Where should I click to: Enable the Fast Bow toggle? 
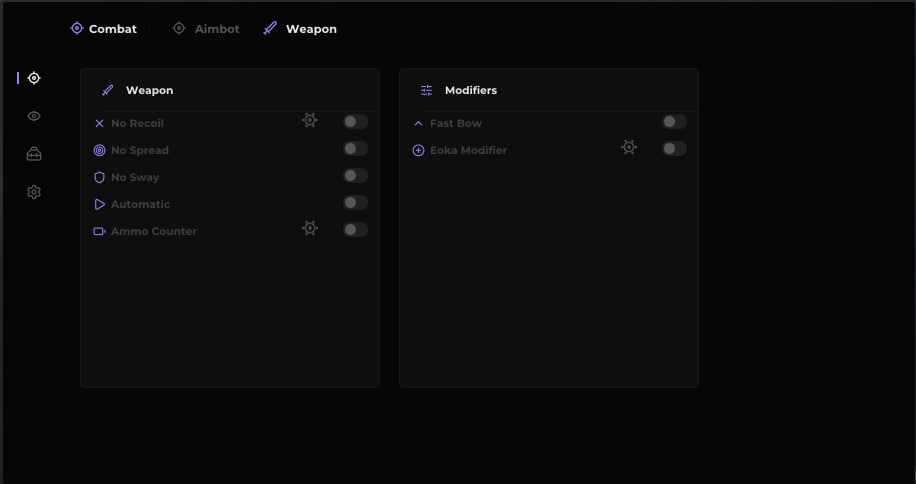tap(674, 121)
